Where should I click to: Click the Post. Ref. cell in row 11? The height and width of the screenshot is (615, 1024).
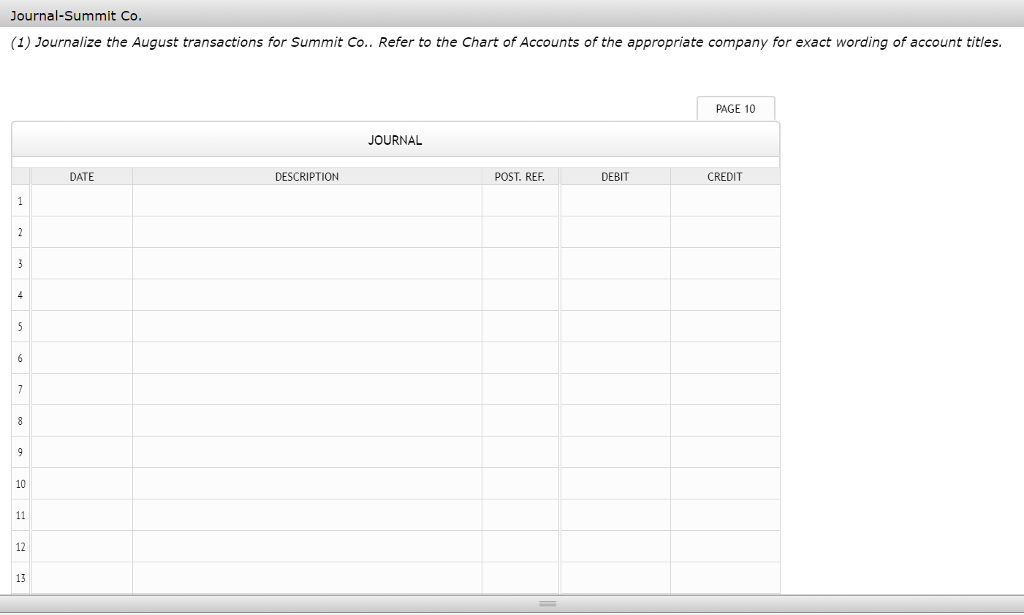(x=520, y=515)
